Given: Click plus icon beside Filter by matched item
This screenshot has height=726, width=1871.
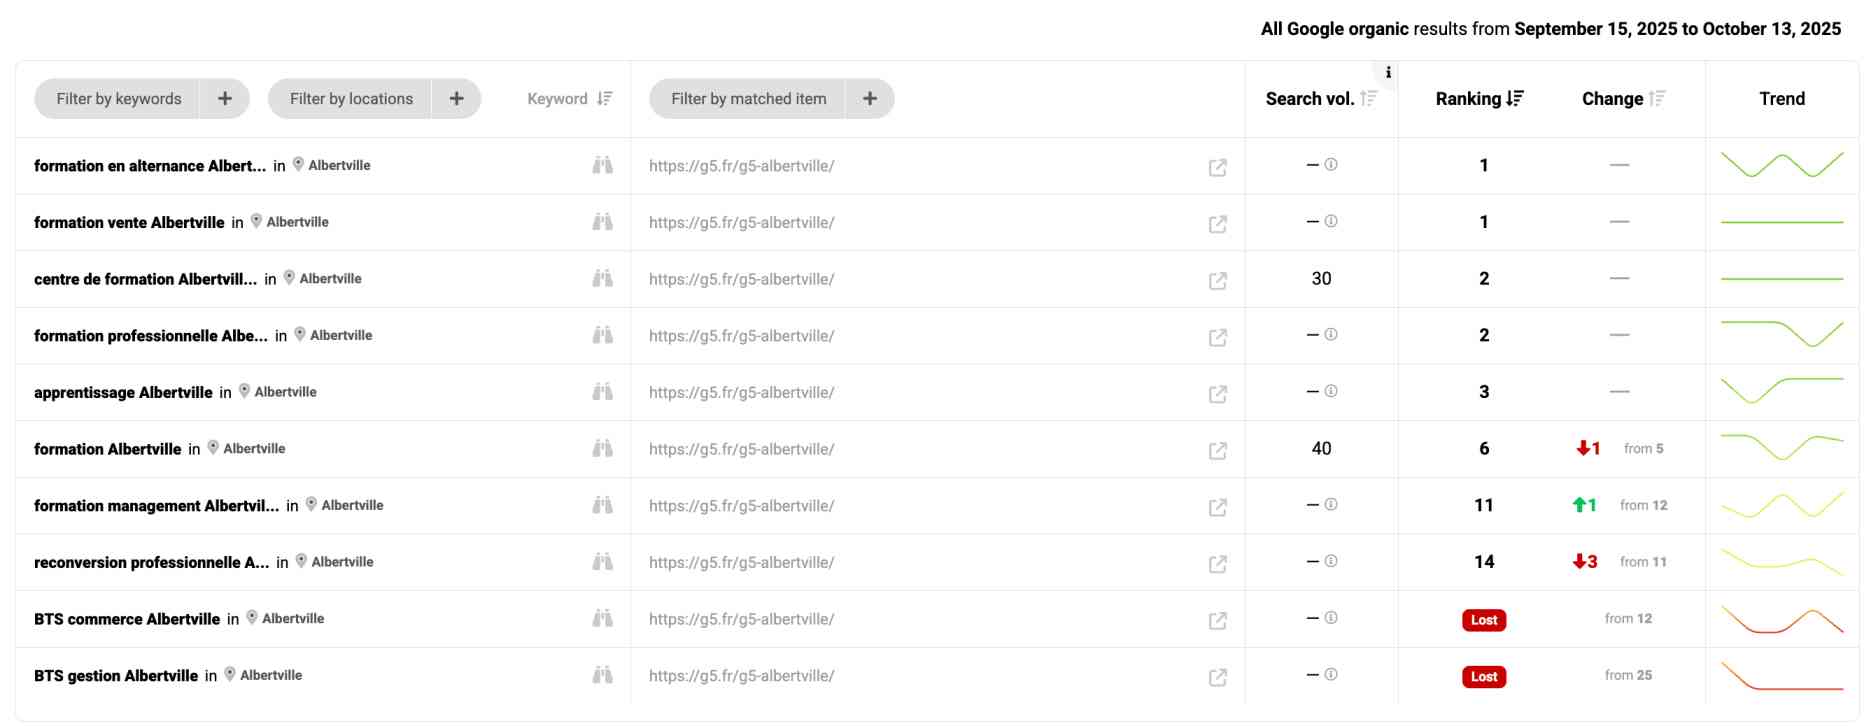Looking at the screenshot, I should (x=870, y=99).
